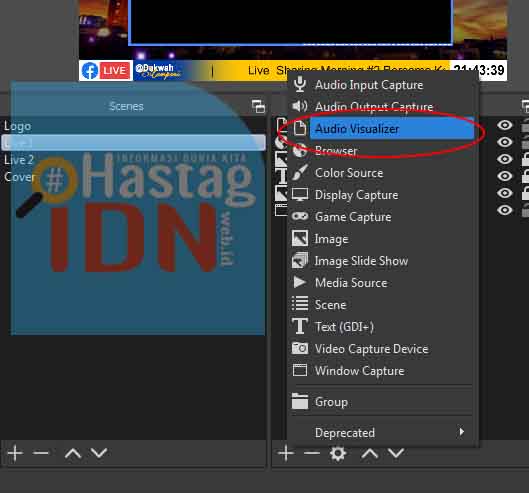
Task: Click the highlighted scene under Logo
Action: tap(134, 142)
